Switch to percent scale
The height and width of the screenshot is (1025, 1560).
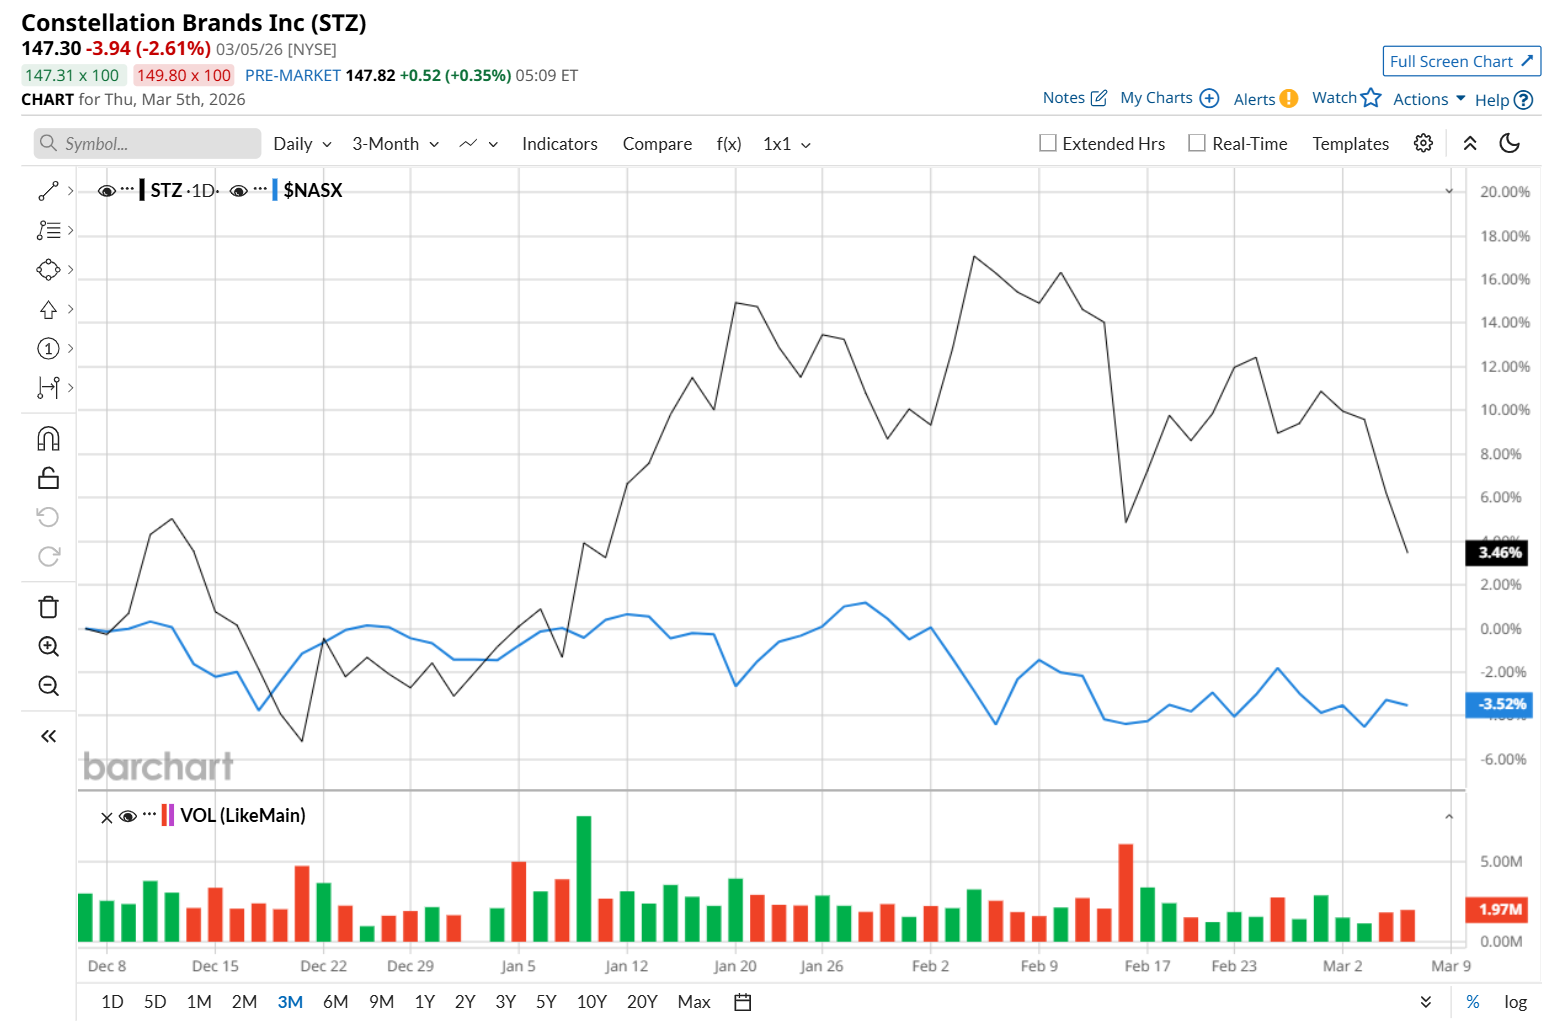click(x=1473, y=1002)
